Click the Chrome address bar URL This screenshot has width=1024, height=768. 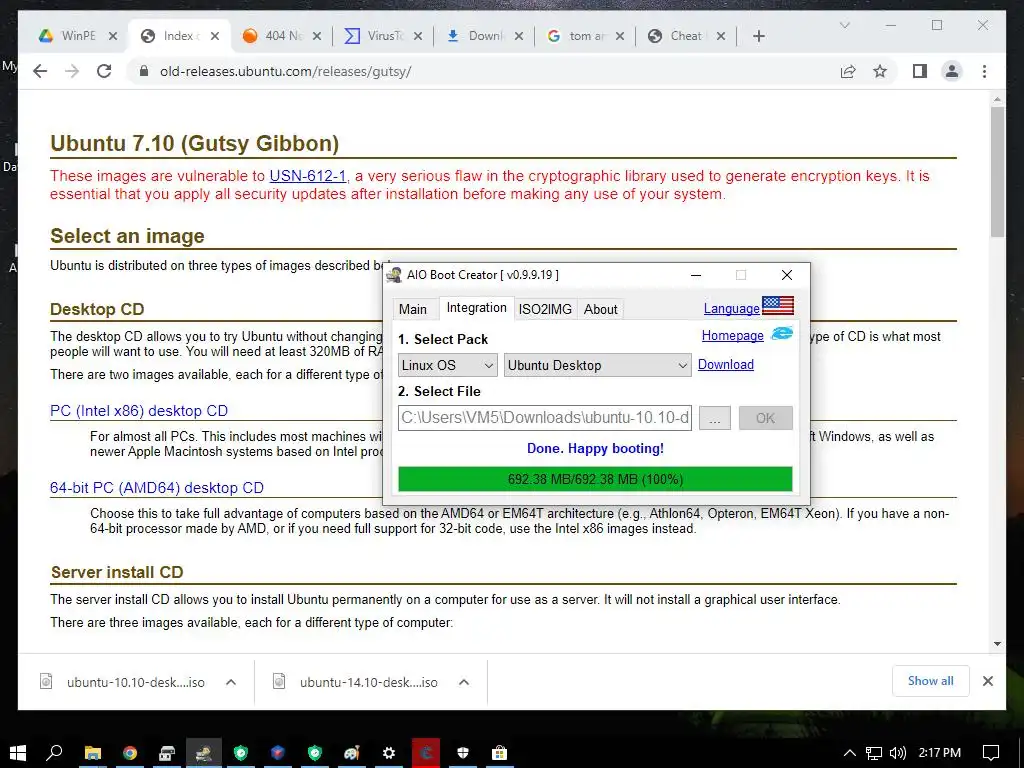285,71
